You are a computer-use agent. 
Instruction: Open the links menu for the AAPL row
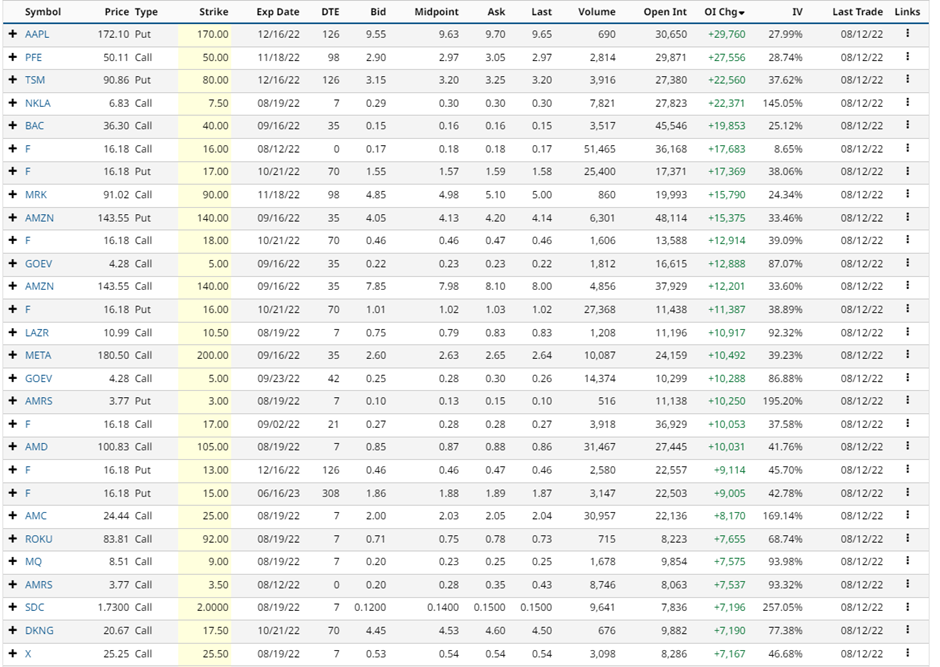click(x=908, y=34)
